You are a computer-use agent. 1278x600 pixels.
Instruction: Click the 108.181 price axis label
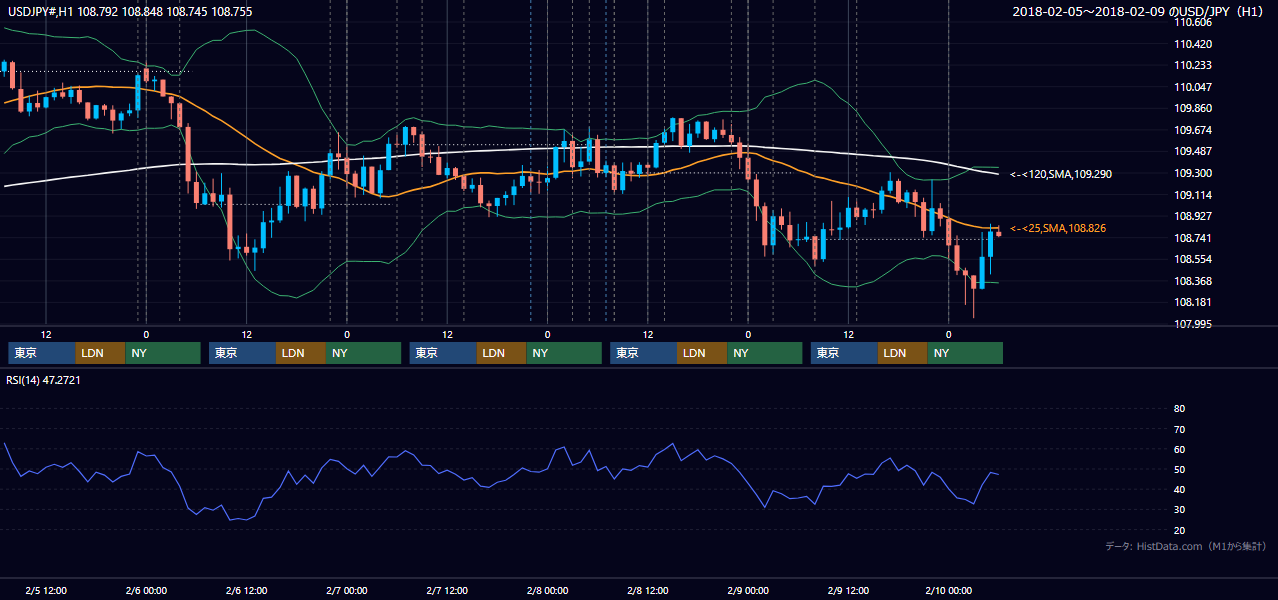pyautogui.click(x=1194, y=302)
